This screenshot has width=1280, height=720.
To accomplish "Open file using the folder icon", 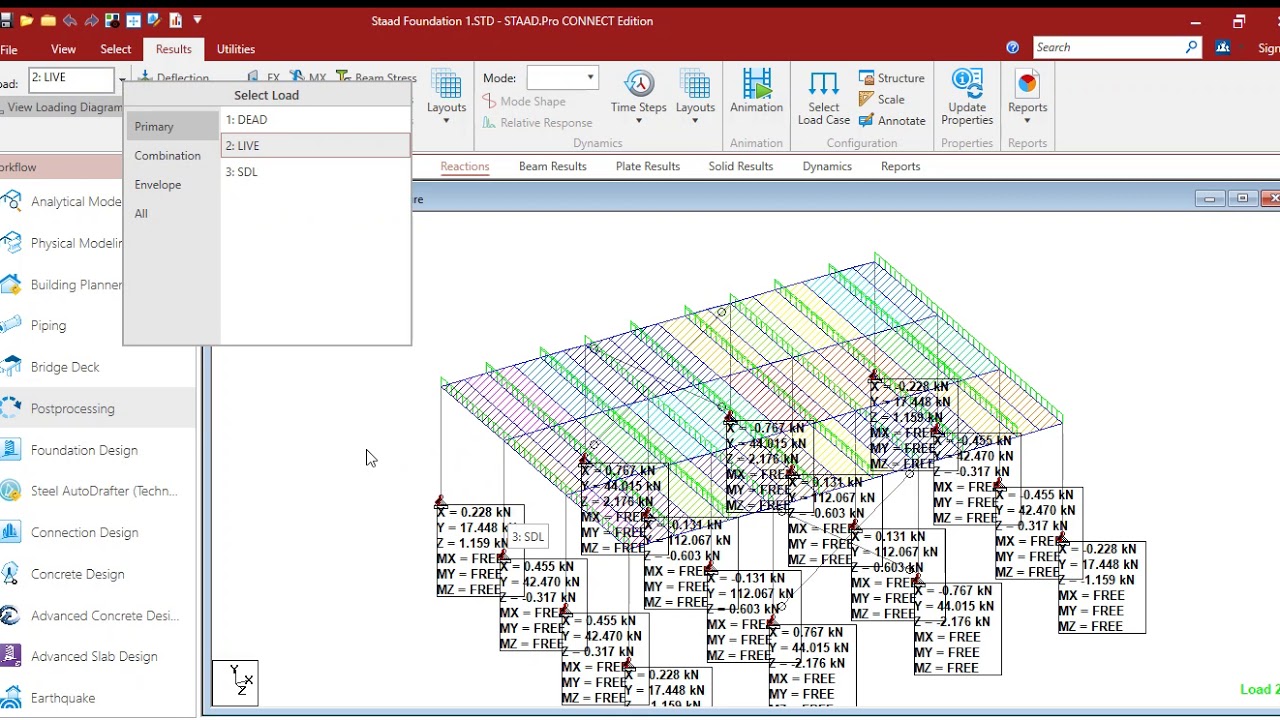I will pos(27,20).
